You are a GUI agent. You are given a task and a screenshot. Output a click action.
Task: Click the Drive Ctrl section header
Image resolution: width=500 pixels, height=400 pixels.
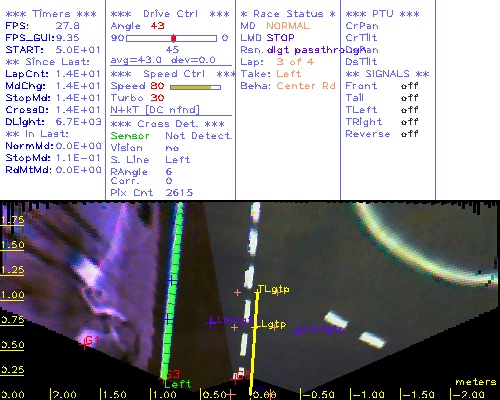coord(170,14)
